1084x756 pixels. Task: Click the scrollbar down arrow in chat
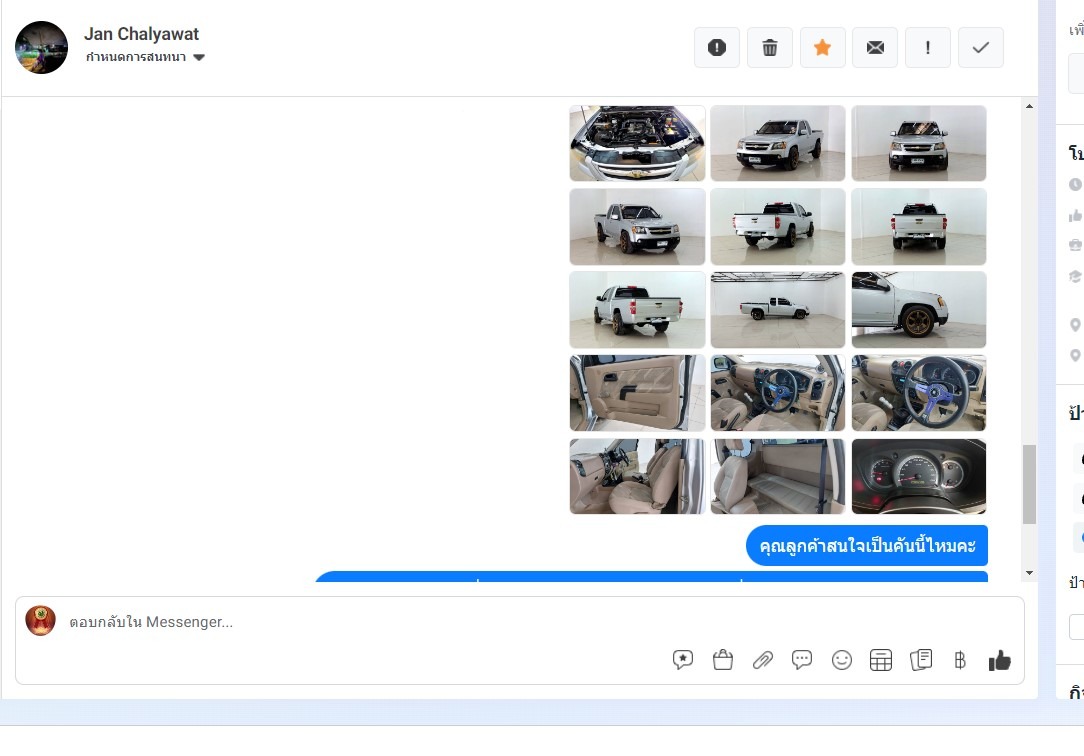pyautogui.click(x=1029, y=572)
